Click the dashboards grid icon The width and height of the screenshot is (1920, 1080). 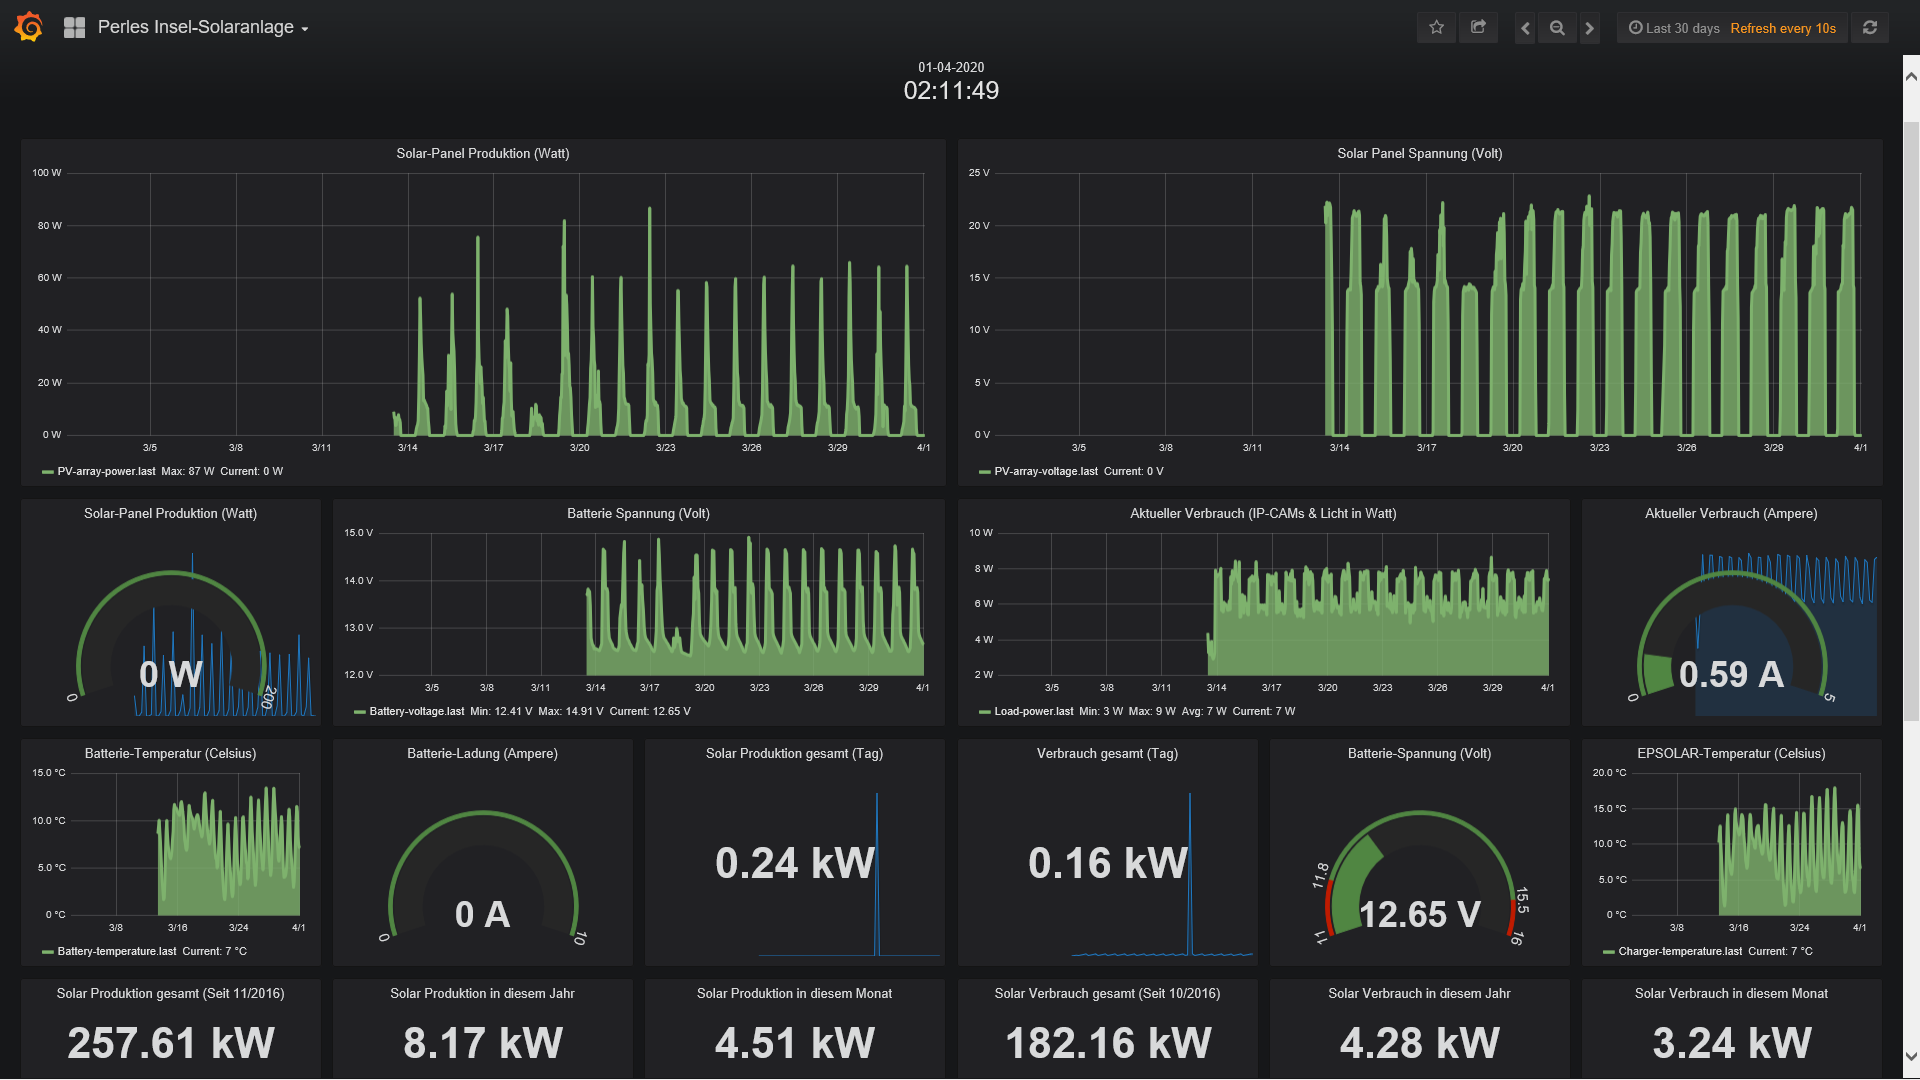[x=74, y=28]
